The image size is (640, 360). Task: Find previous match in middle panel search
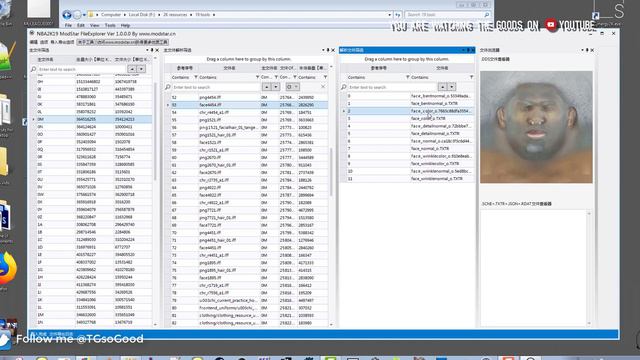[266, 87]
